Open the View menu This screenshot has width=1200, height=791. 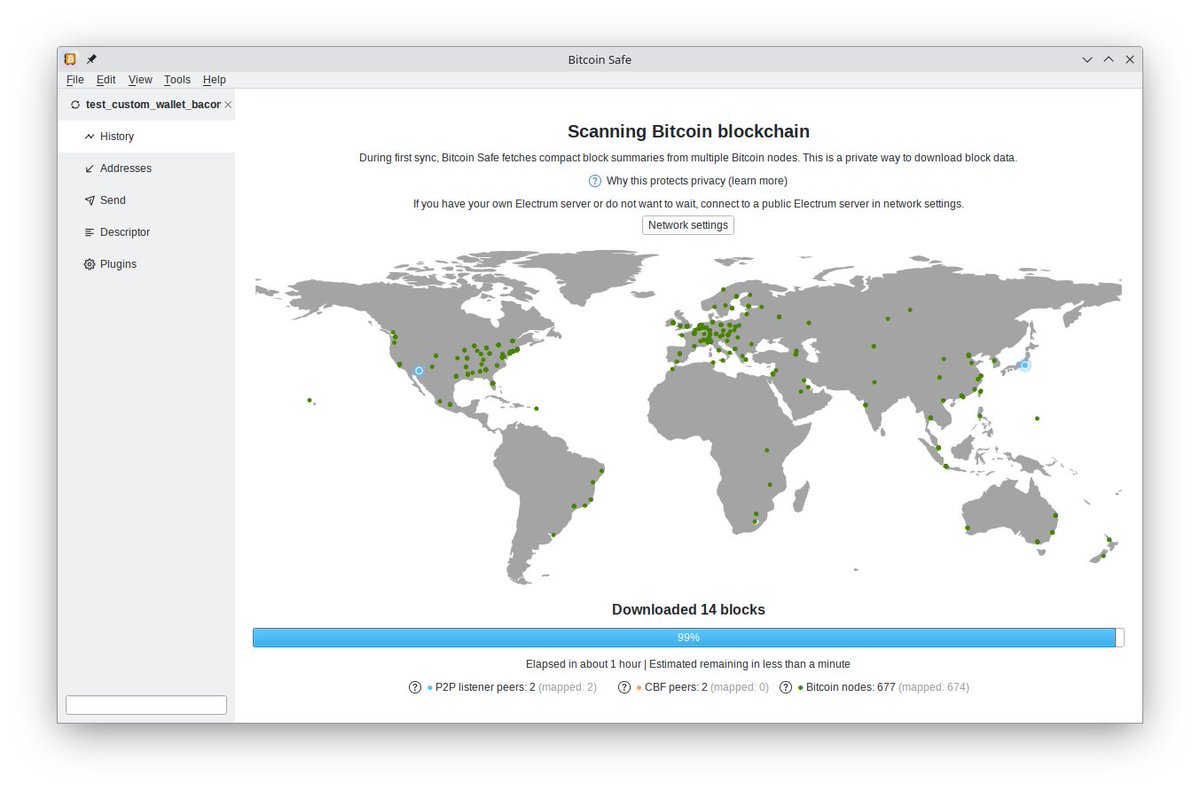(140, 80)
